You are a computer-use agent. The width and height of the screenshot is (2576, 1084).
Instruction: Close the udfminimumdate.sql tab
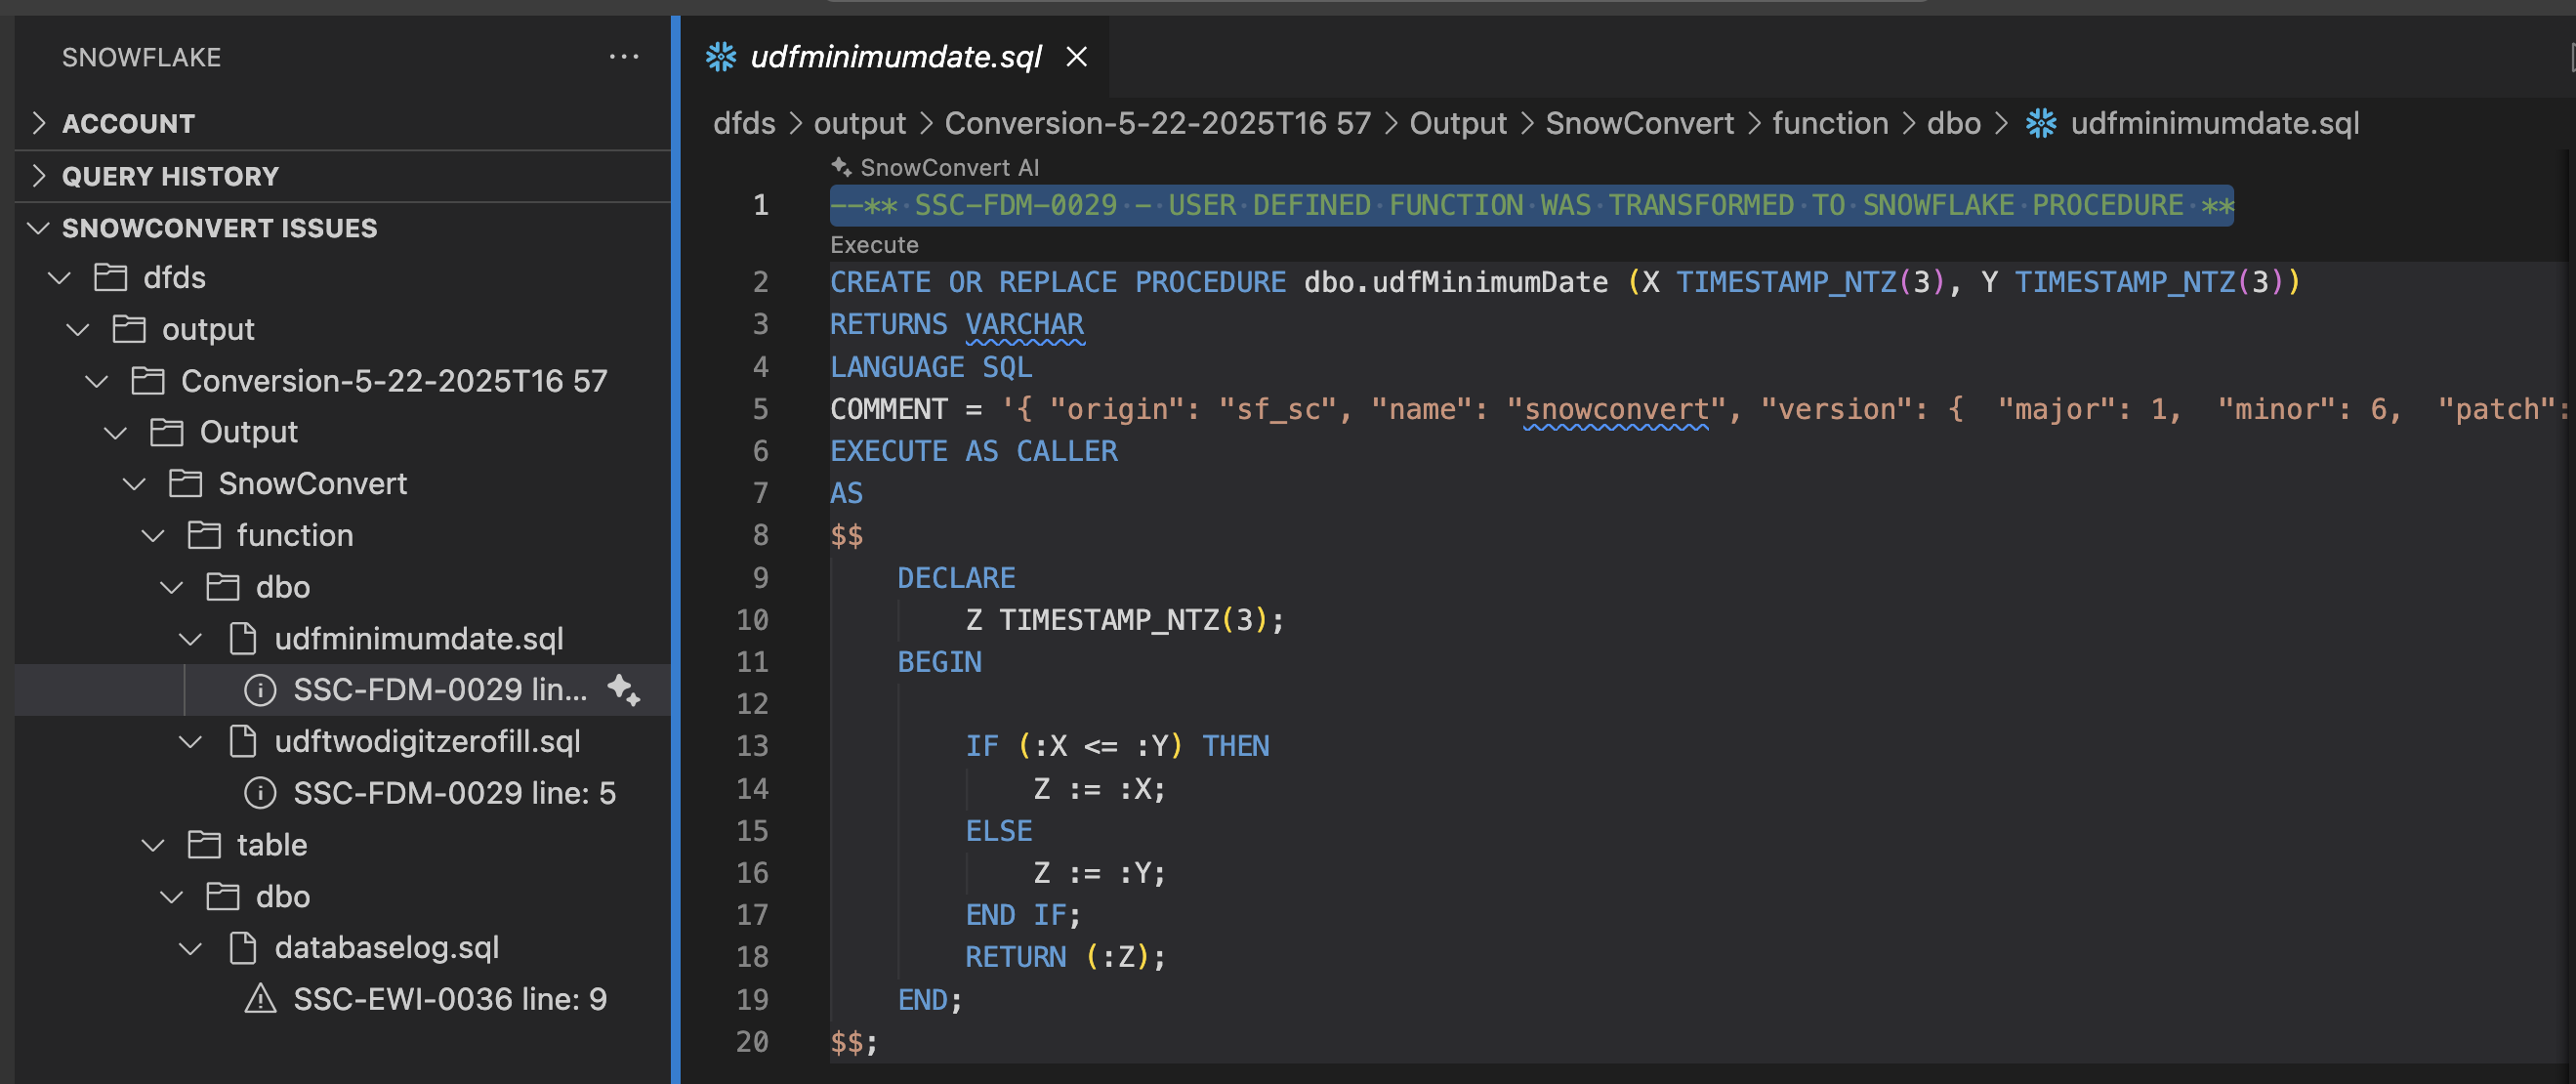click(1076, 57)
